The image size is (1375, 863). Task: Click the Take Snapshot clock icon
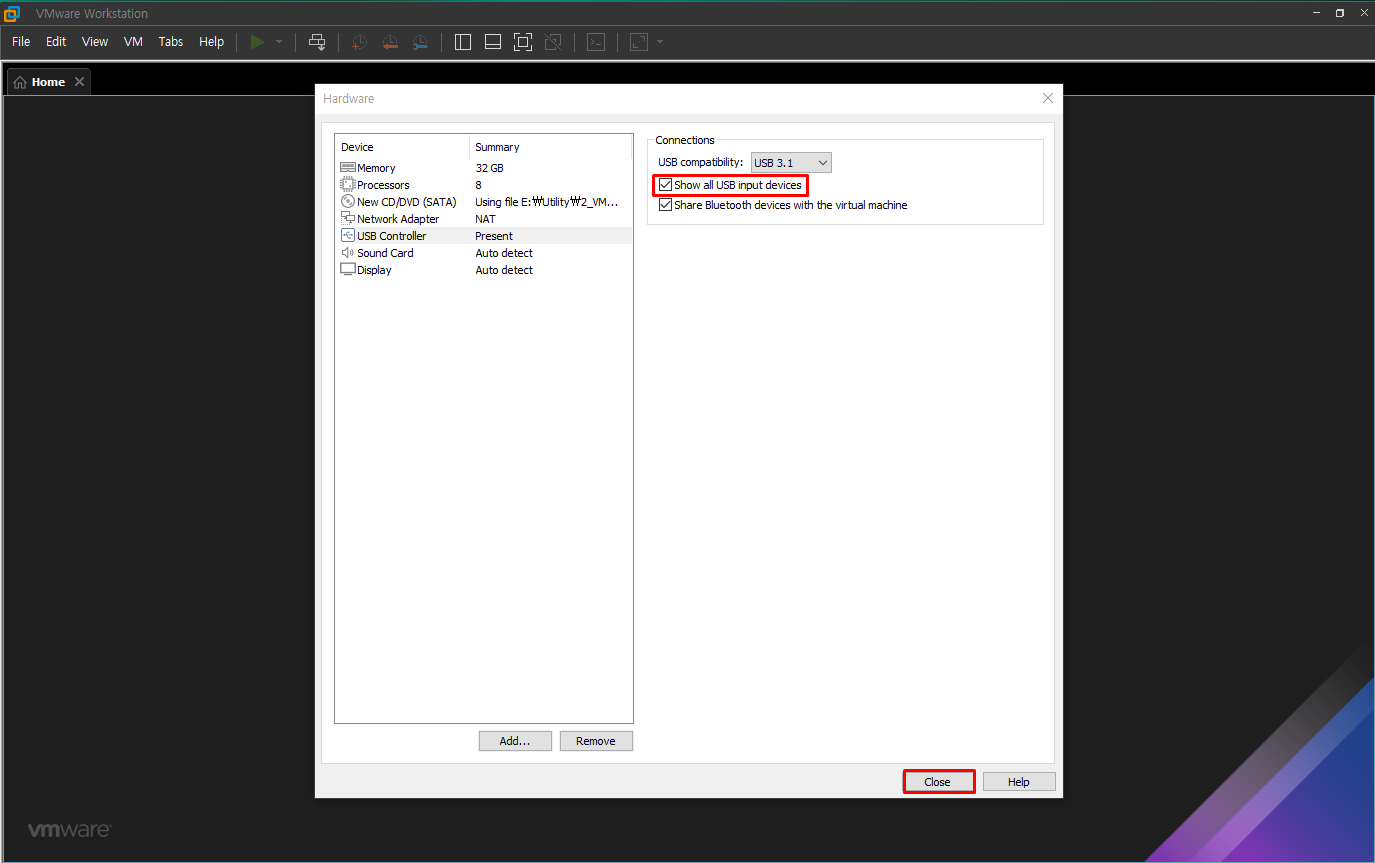pyautogui.click(x=359, y=42)
